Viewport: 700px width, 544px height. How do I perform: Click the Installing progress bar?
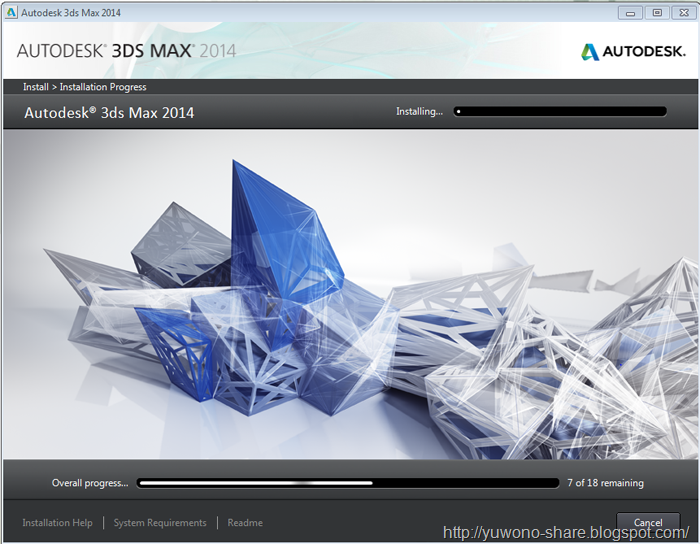pos(560,111)
